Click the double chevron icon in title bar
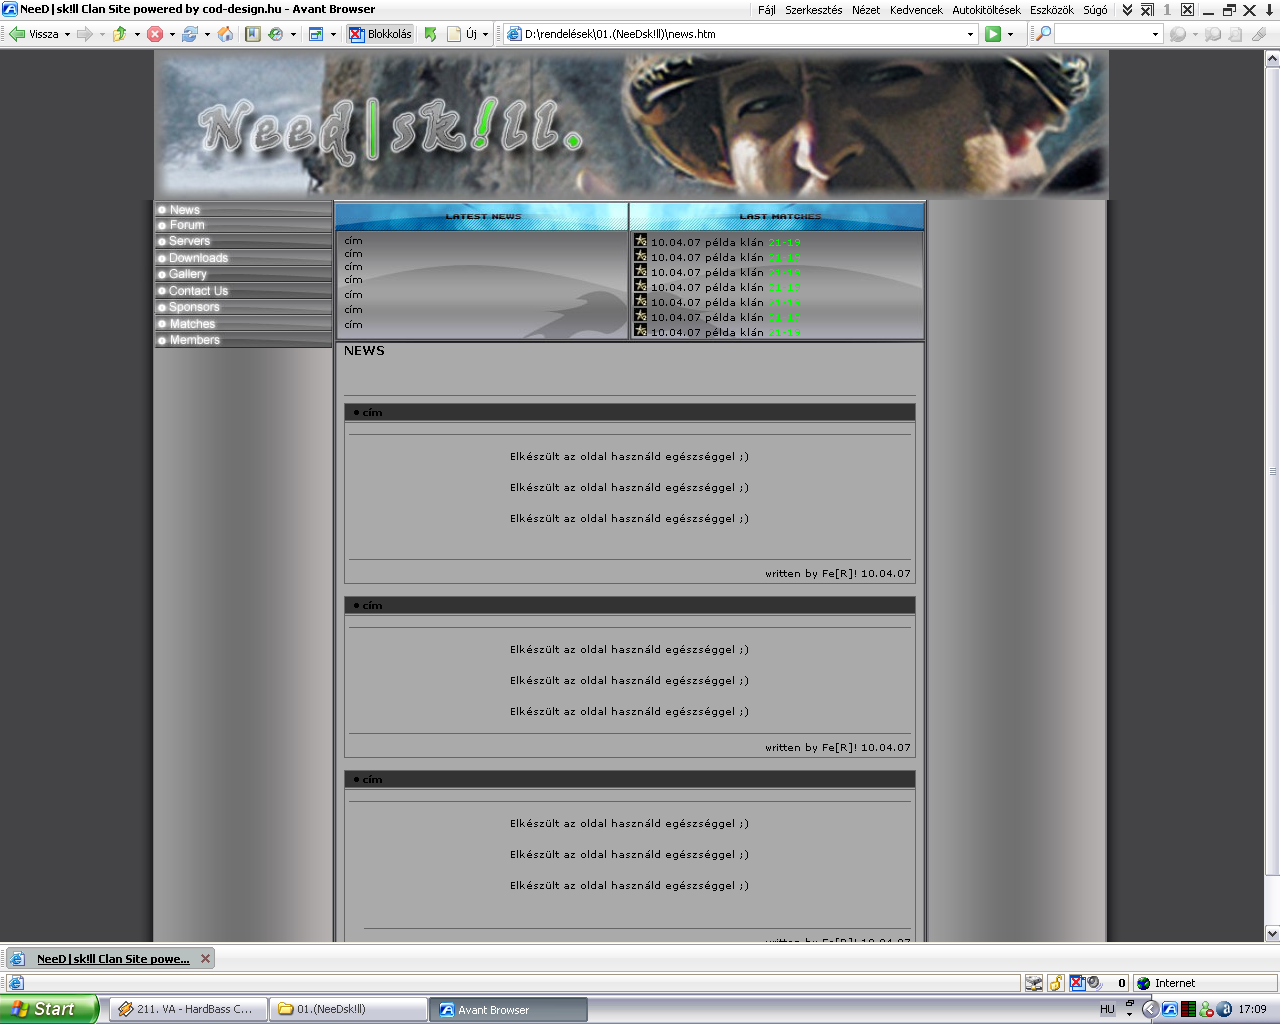The image size is (1280, 1024). [x=1127, y=10]
